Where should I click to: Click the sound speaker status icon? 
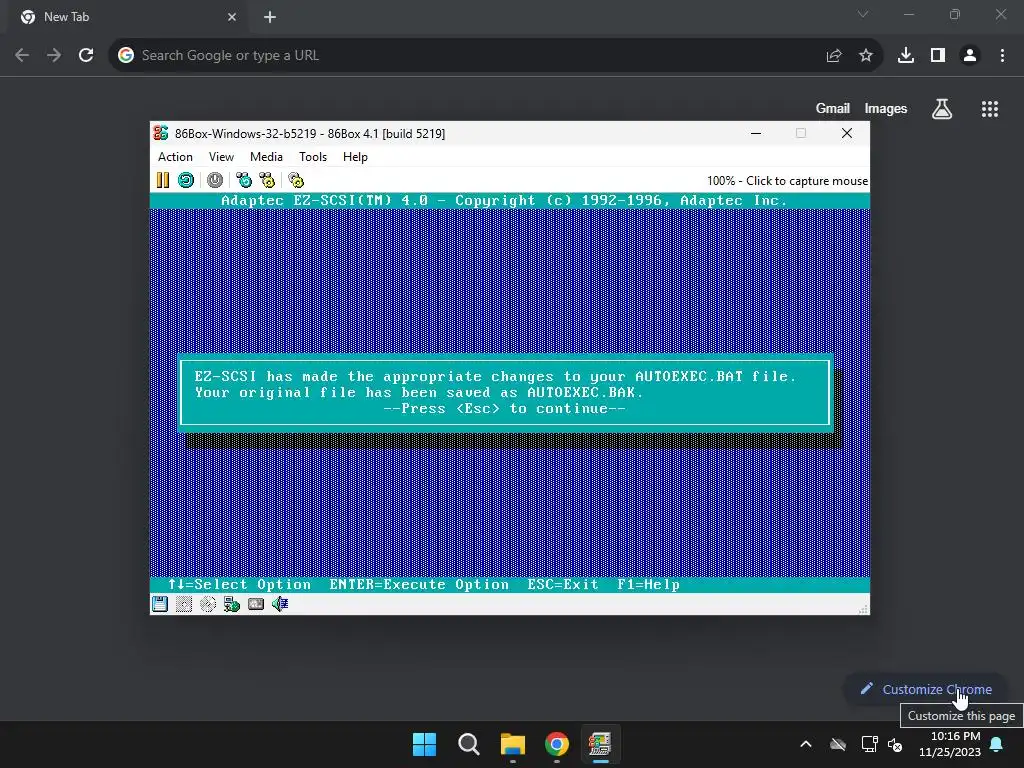pos(280,604)
